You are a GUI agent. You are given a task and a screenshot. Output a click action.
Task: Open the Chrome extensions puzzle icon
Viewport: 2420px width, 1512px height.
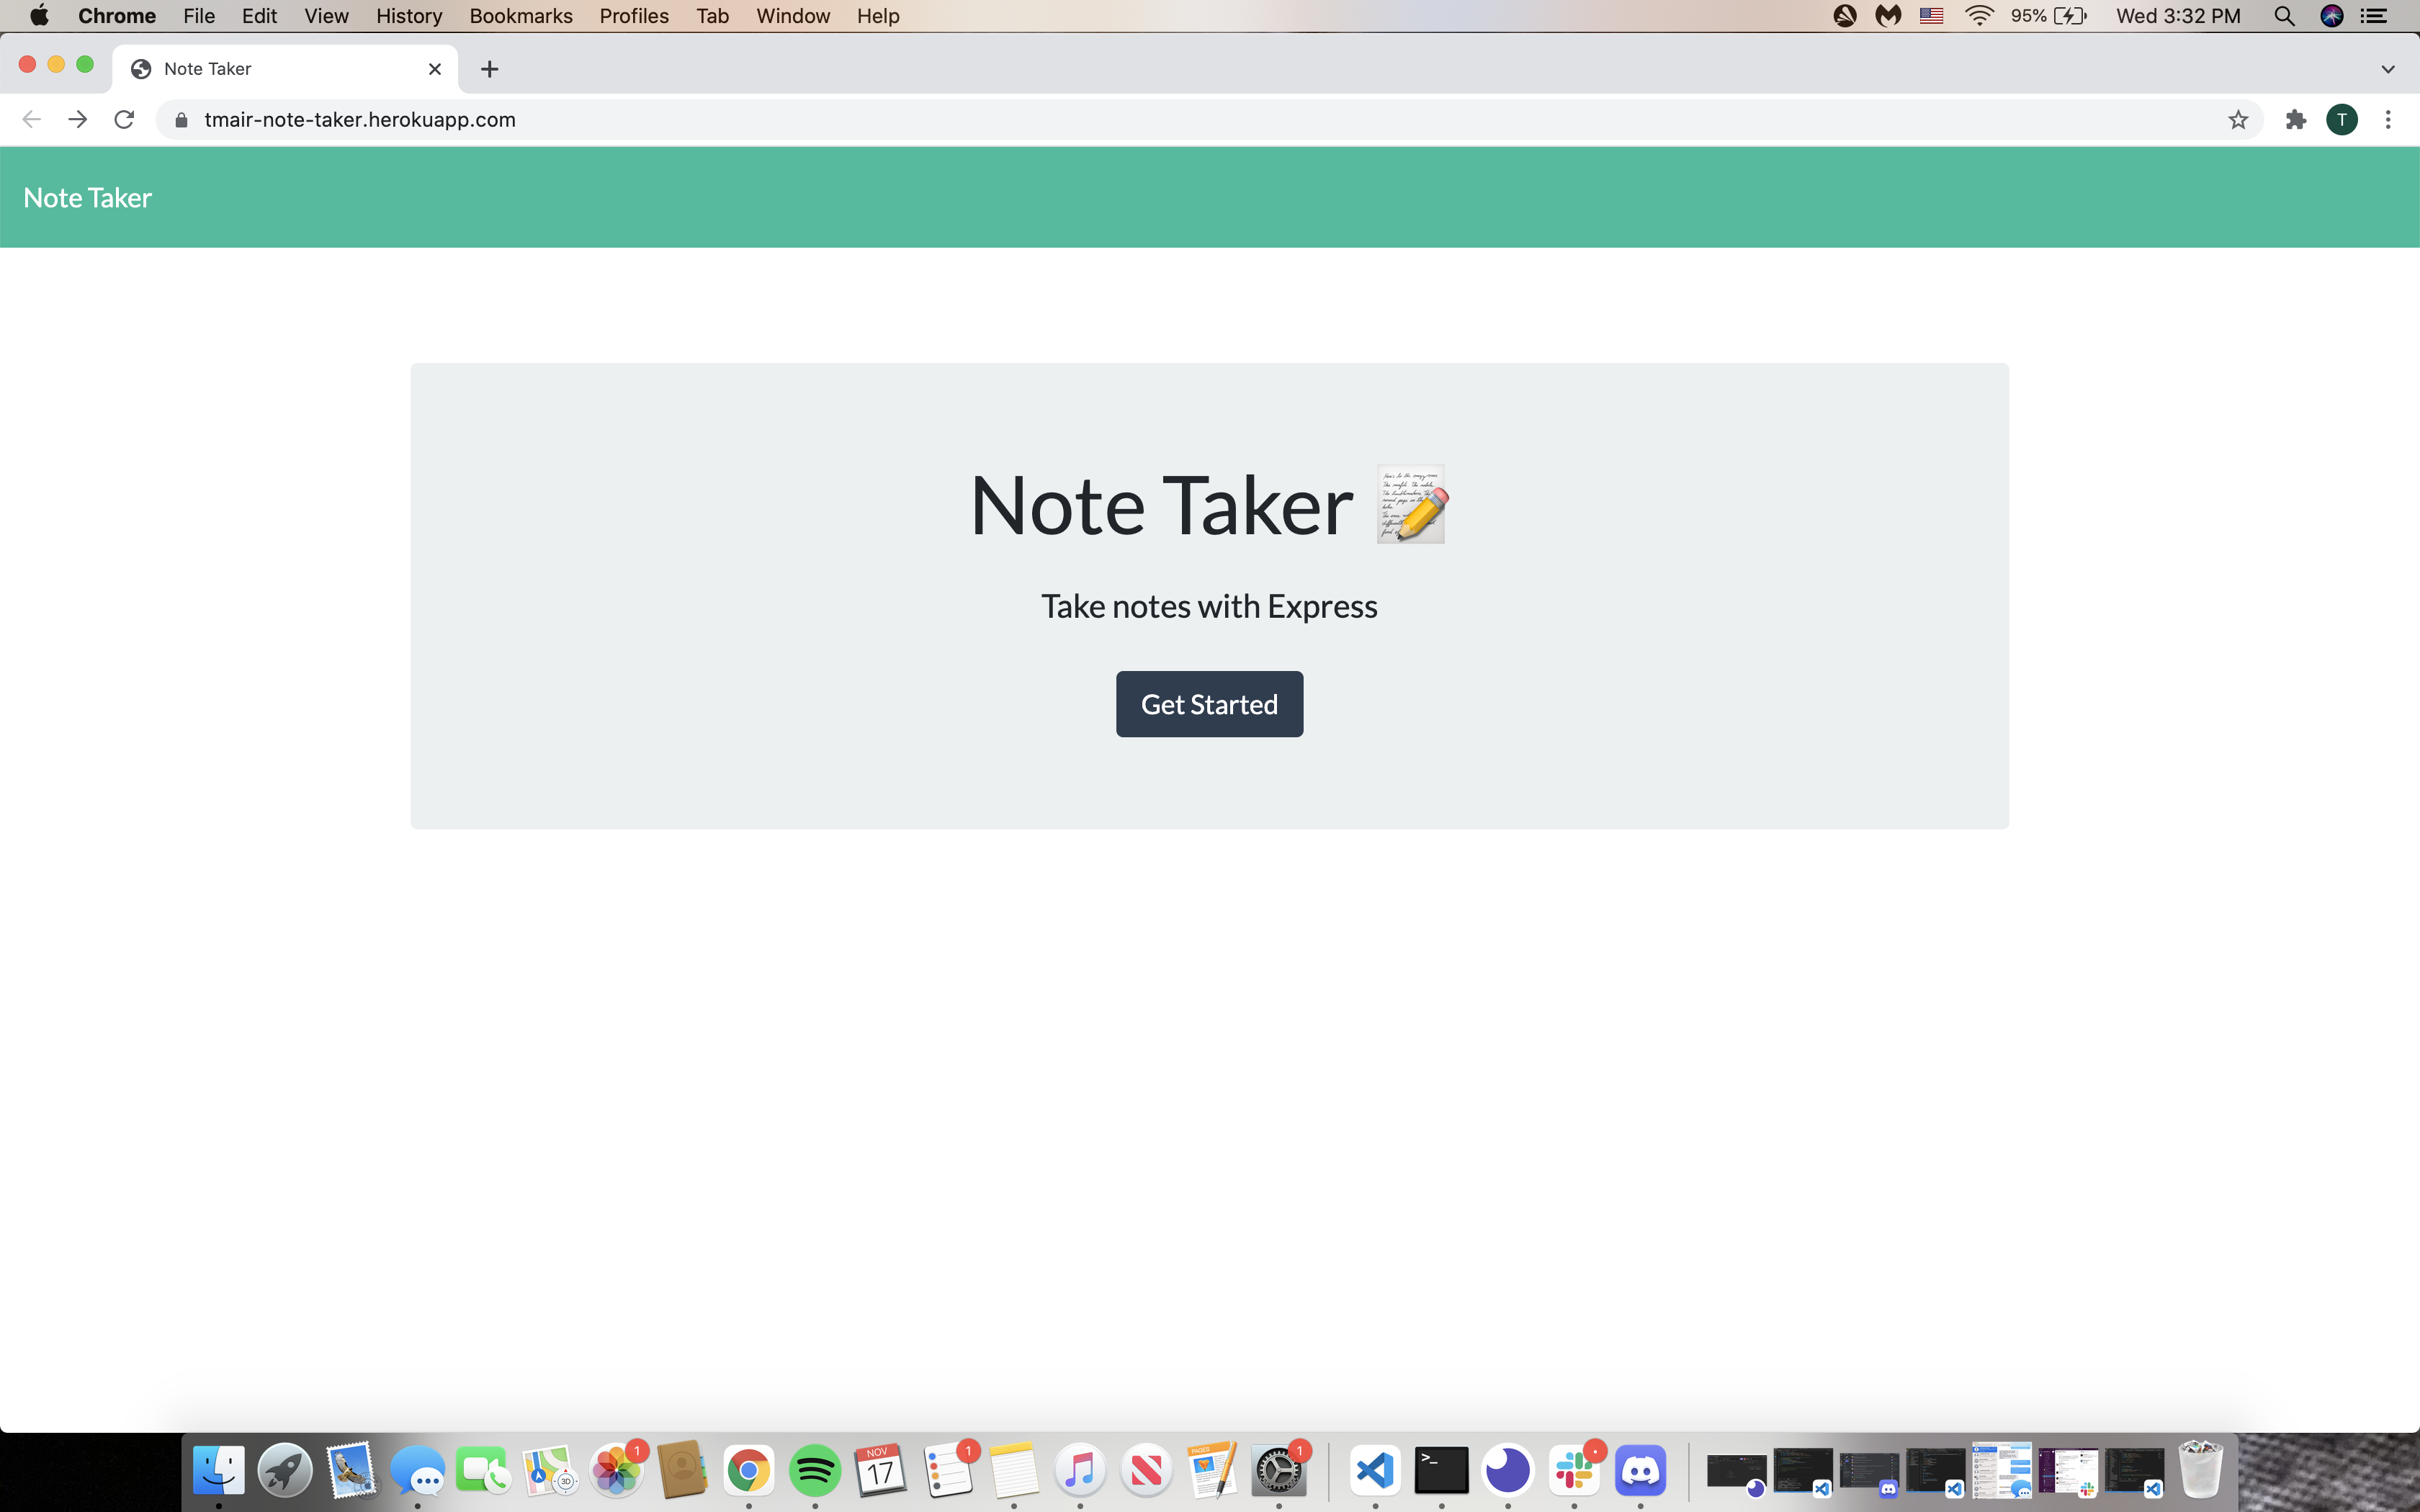coord(2296,119)
